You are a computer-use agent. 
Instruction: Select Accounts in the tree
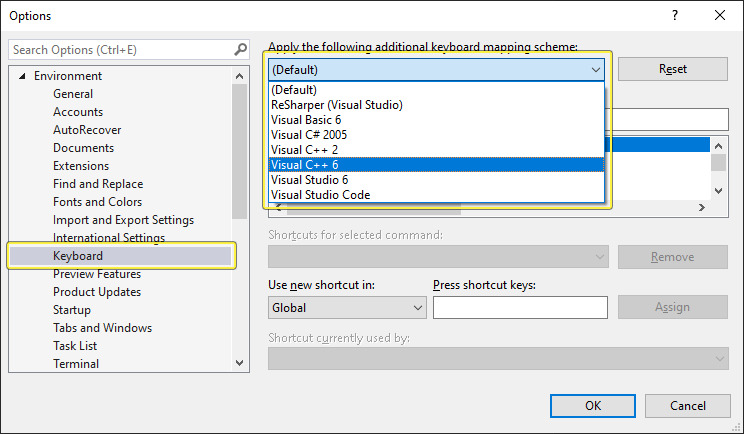click(78, 112)
